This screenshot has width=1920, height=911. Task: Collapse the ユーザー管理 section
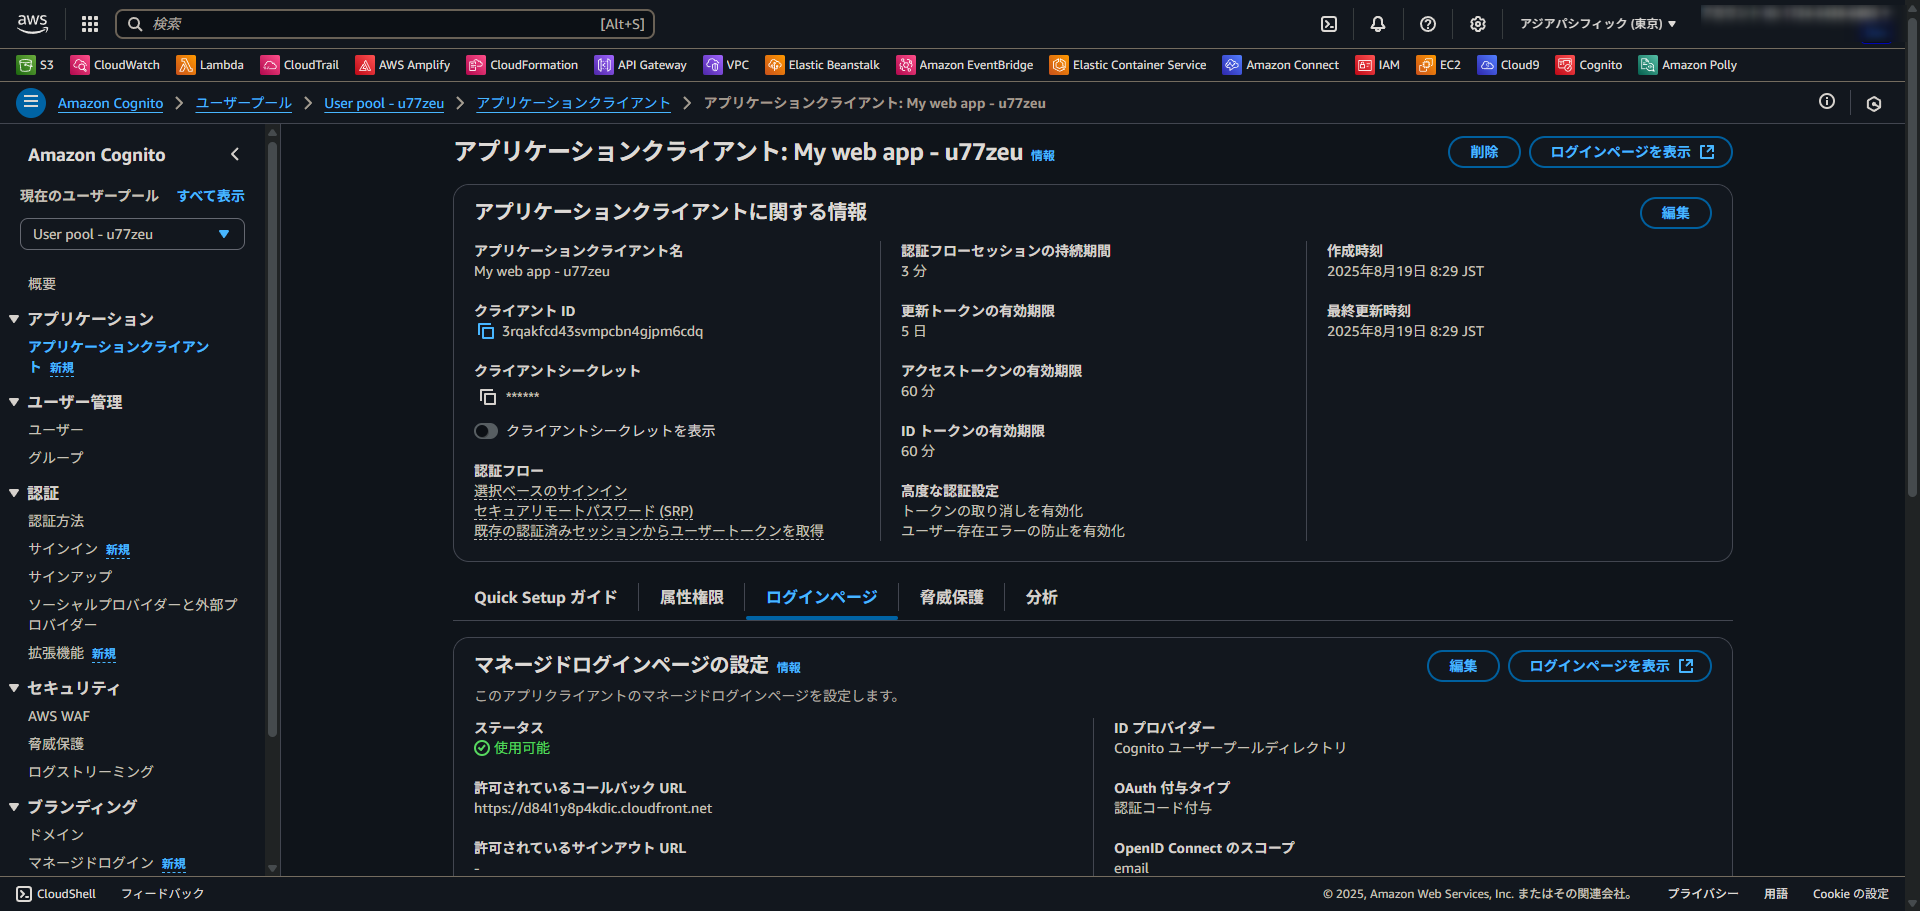[x=14, y=402]
